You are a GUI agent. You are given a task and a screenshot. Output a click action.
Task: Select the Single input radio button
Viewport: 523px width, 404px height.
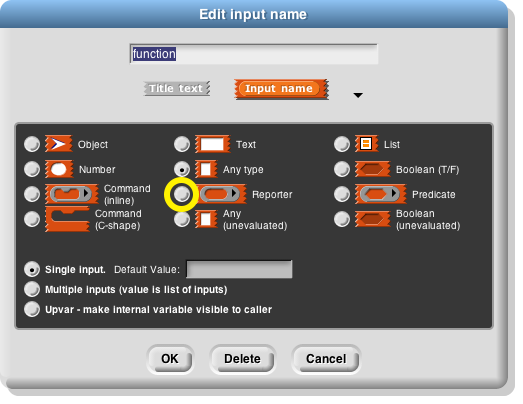[32, 269]
